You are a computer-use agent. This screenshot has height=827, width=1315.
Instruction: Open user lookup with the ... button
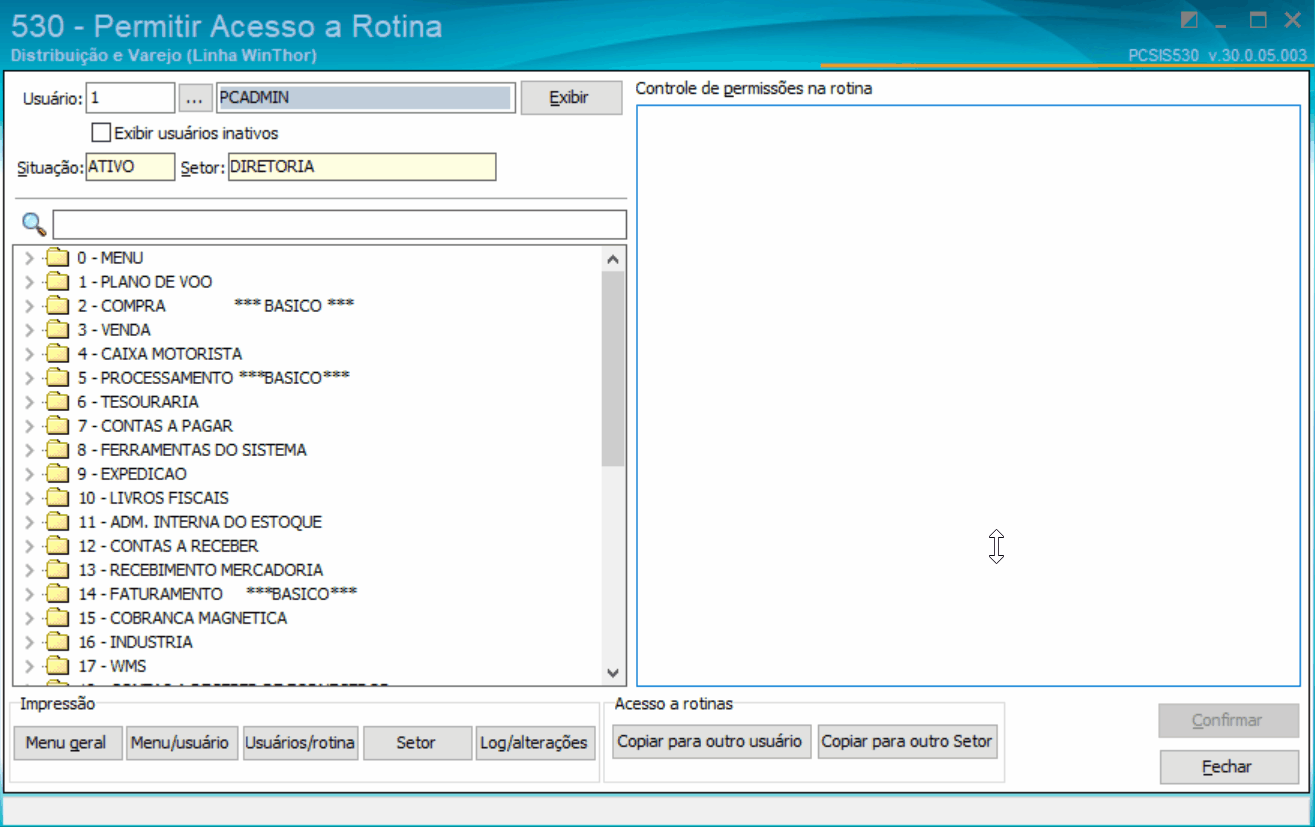(x=195, y=98)
